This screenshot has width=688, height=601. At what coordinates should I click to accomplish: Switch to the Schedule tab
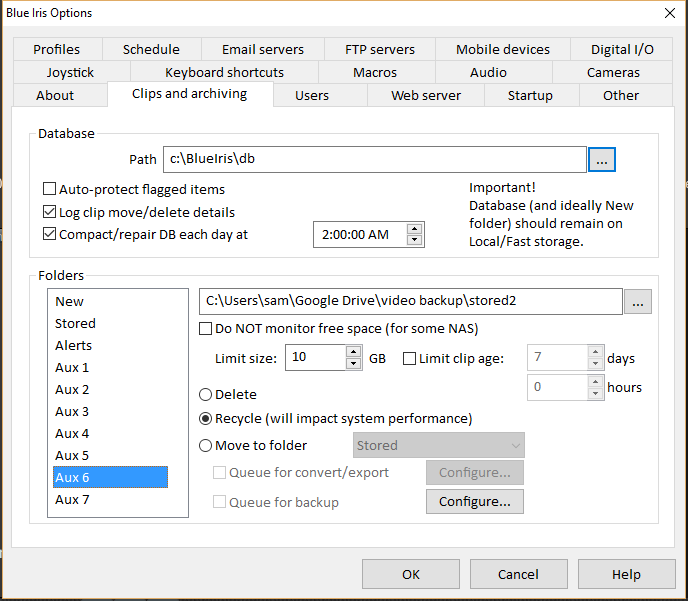click(151, 49)
